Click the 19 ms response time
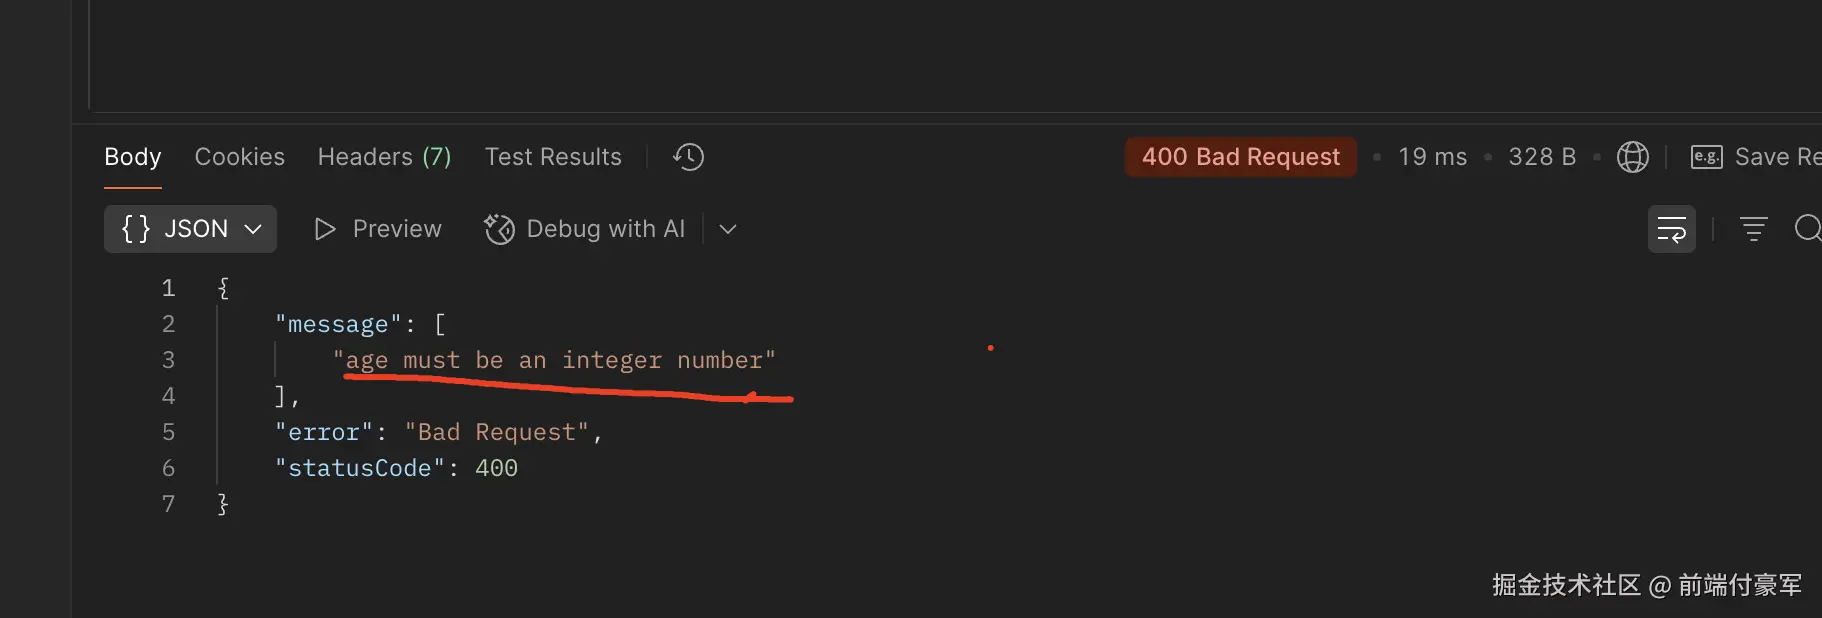Viewport: 1822px width, 618px height. tap(1432, 157)
